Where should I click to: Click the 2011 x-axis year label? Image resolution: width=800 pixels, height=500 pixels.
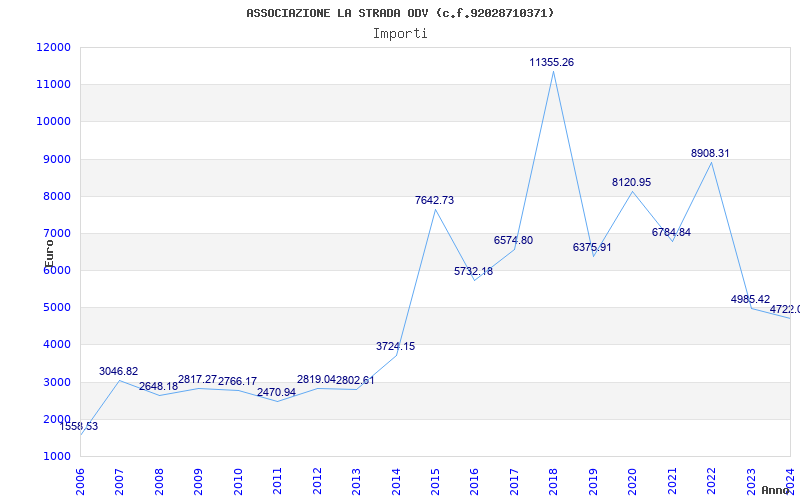[x=277, y=481]
